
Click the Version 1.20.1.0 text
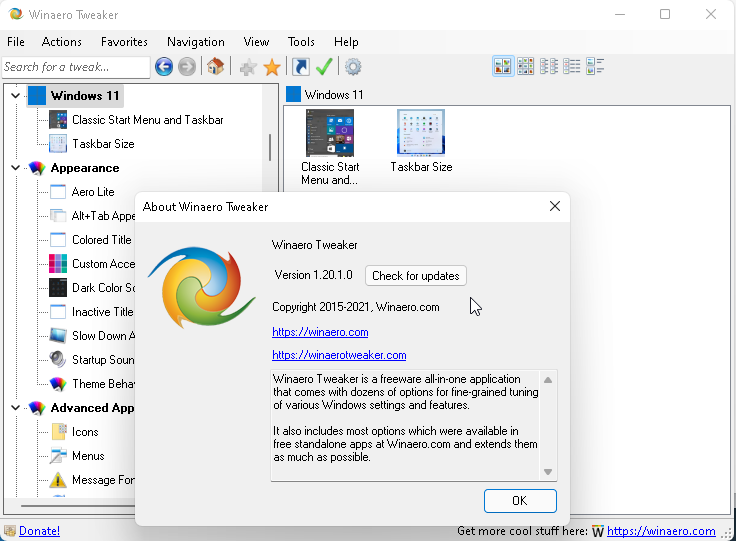click(x=314, y=275)
